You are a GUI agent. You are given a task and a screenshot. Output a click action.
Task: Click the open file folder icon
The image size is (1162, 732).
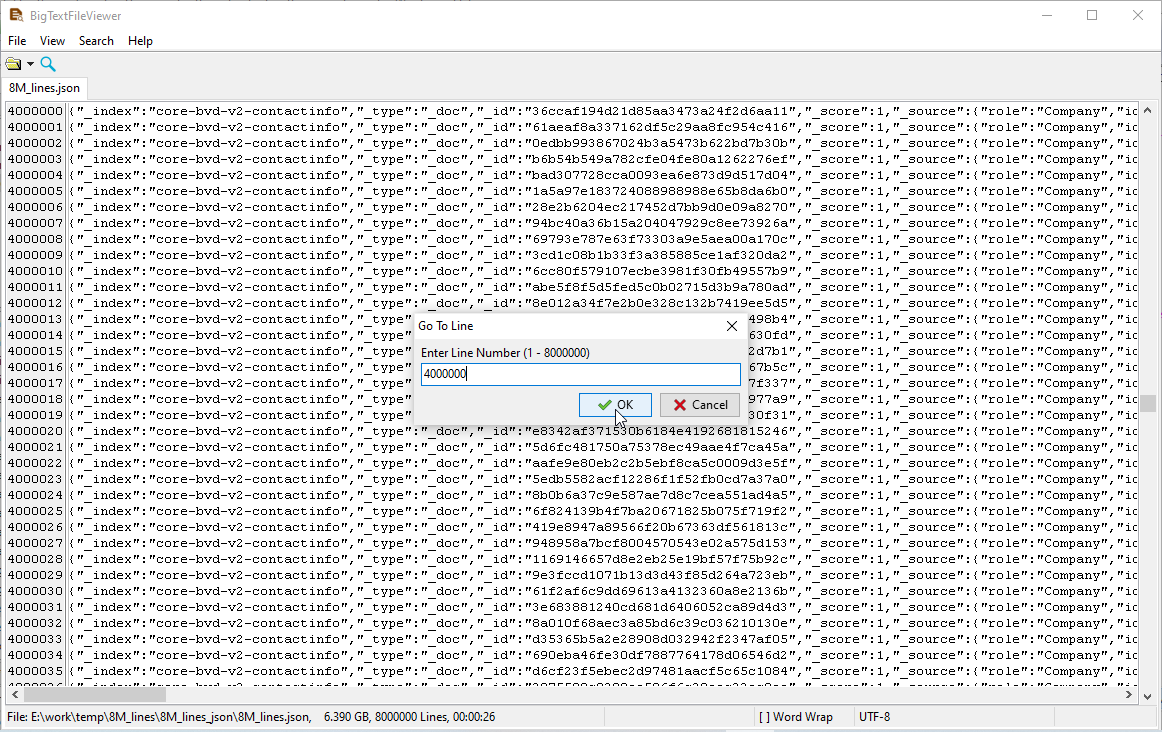coord(13,64)
